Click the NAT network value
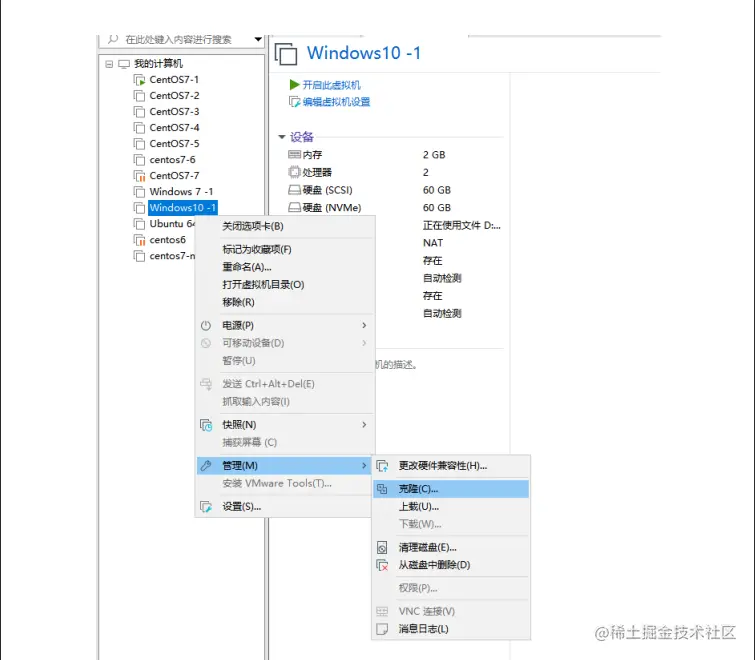Image resolution: width=755 pixels, height=660 pixels. tap(433, 243)
